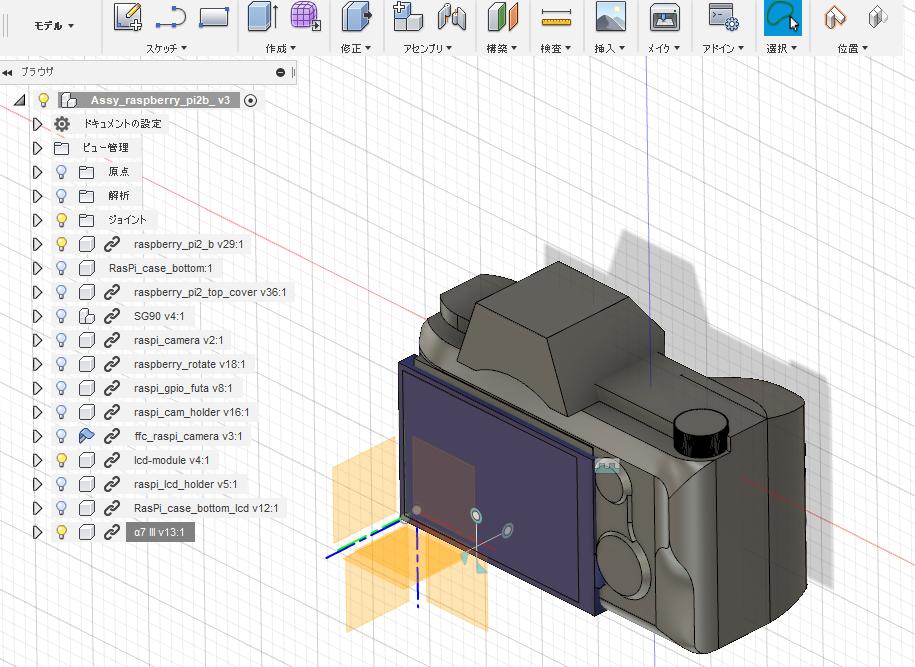Open the 検査 menu
The height and width of the screenshot is (667, 915).
556,48
